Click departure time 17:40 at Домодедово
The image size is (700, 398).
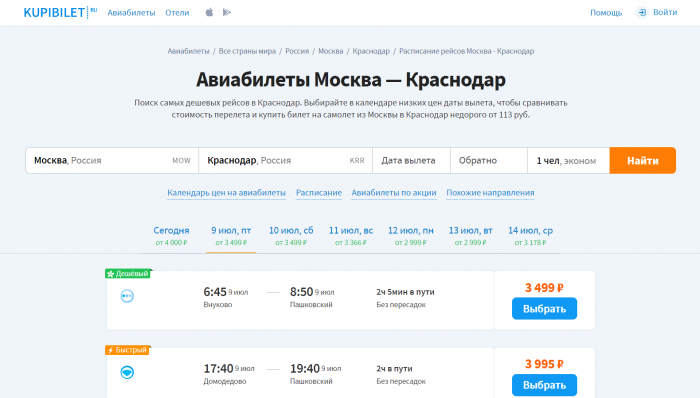pos(218,369)
